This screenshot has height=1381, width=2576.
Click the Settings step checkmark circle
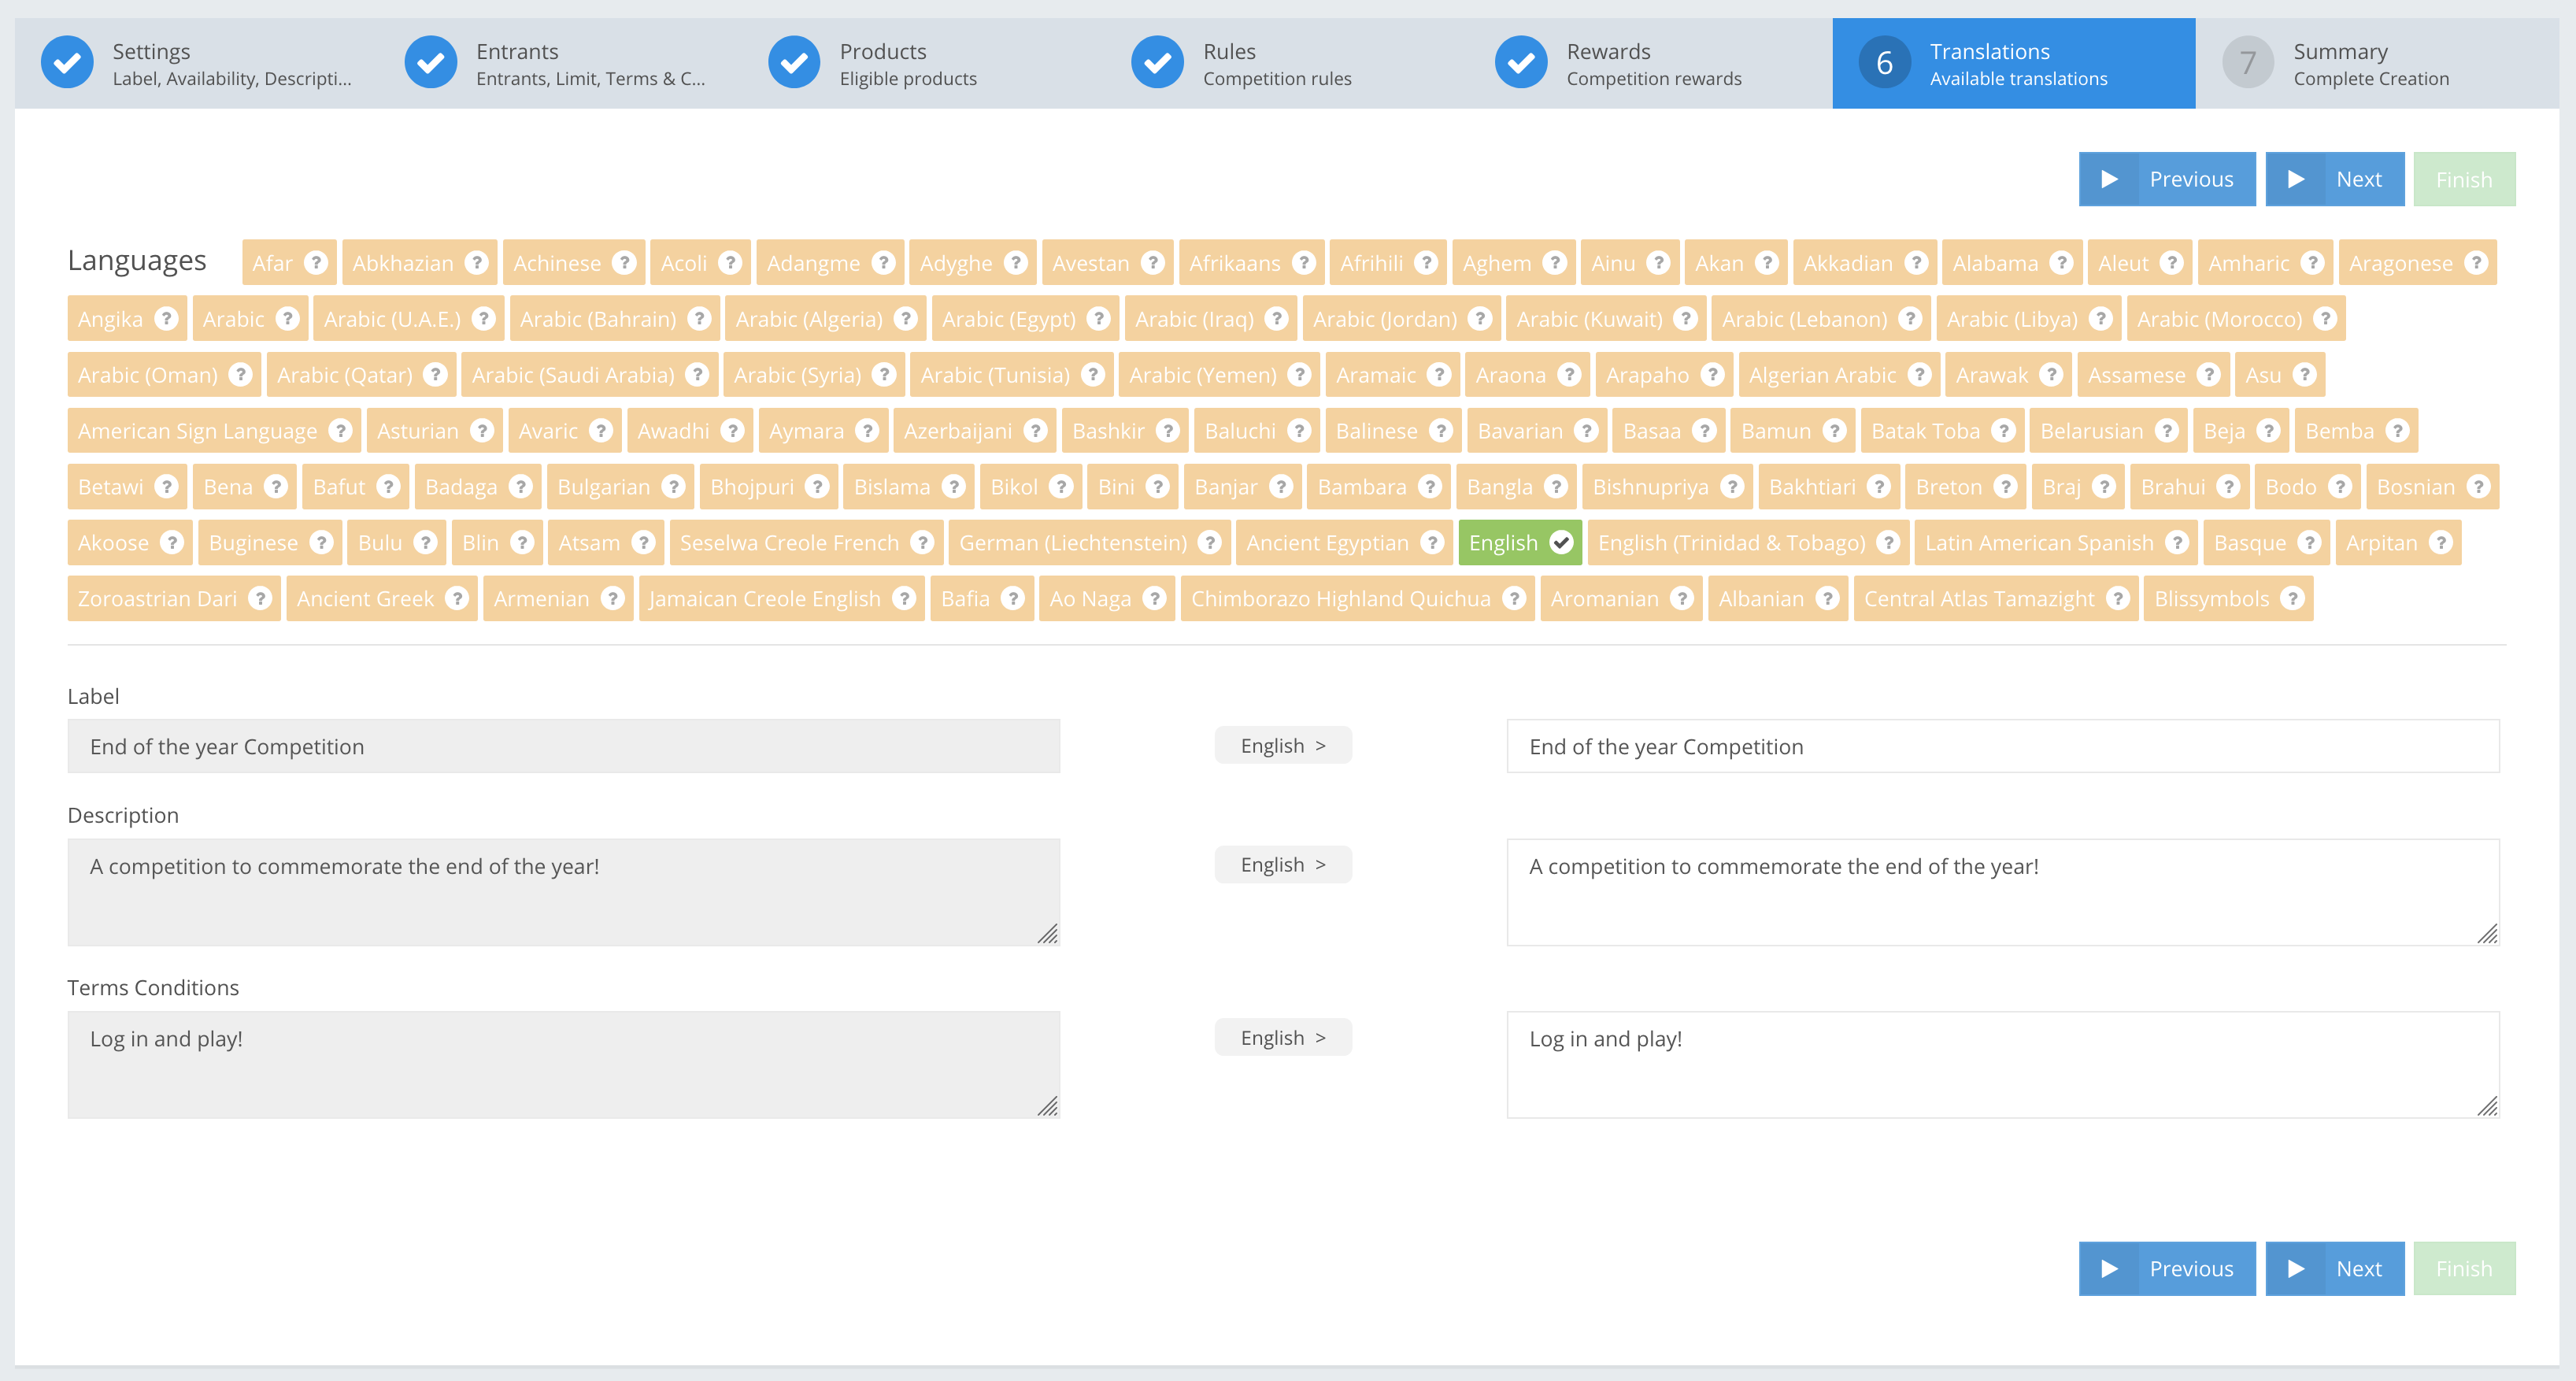67,63
